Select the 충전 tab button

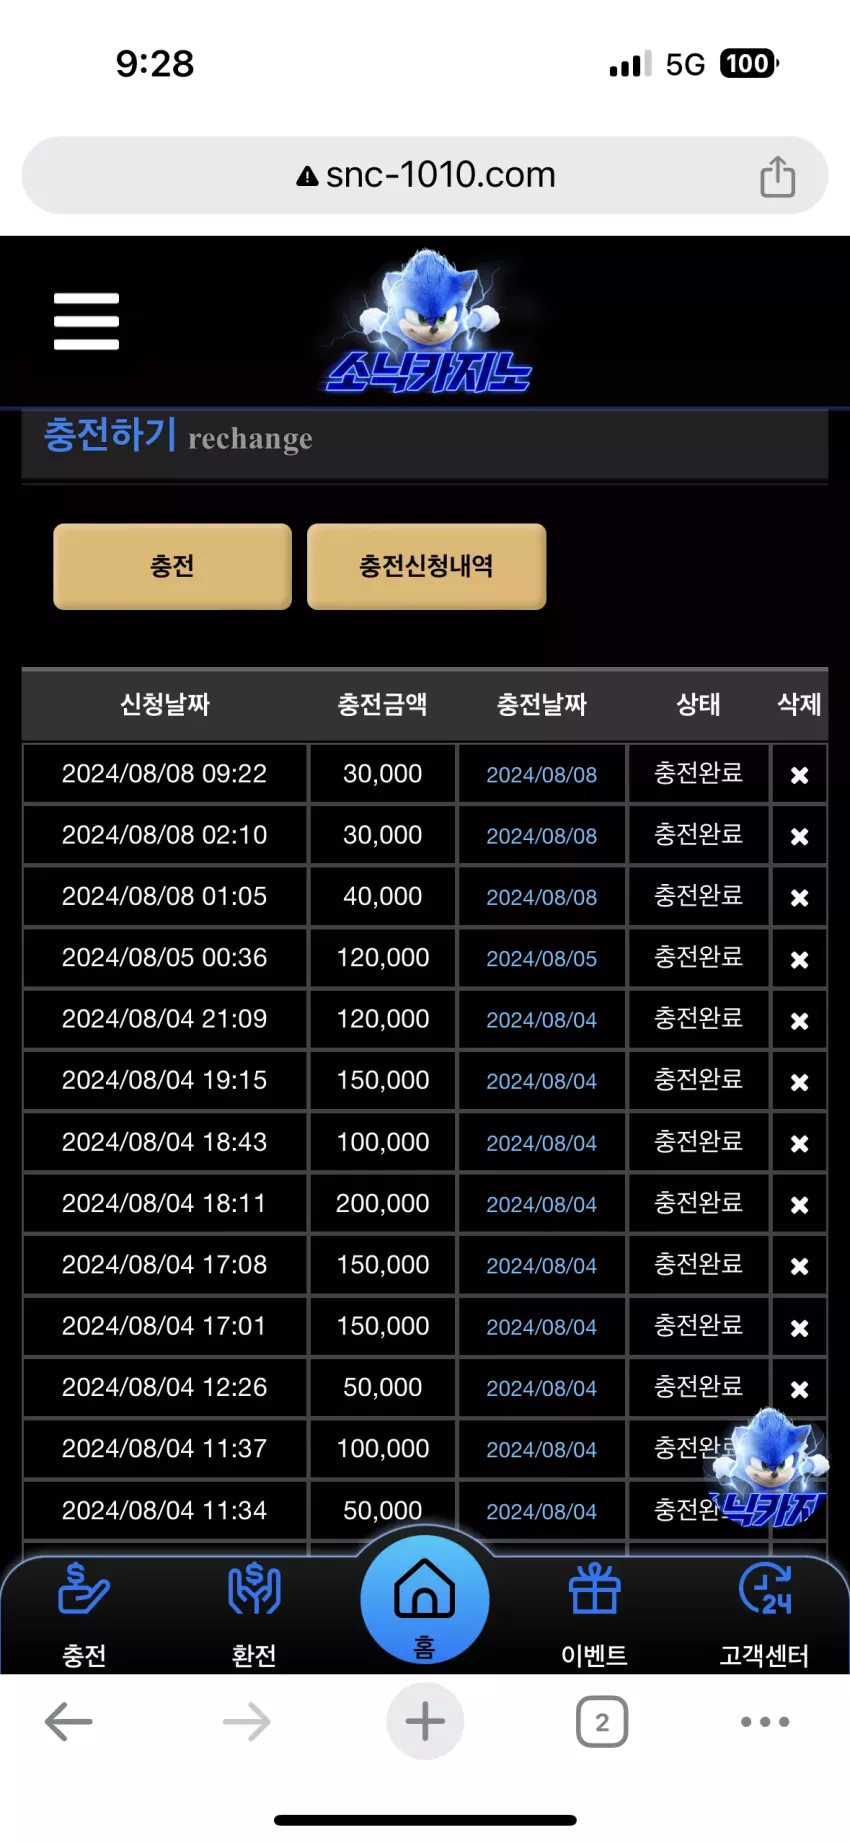pyautogui.click(x=172, y=566)
